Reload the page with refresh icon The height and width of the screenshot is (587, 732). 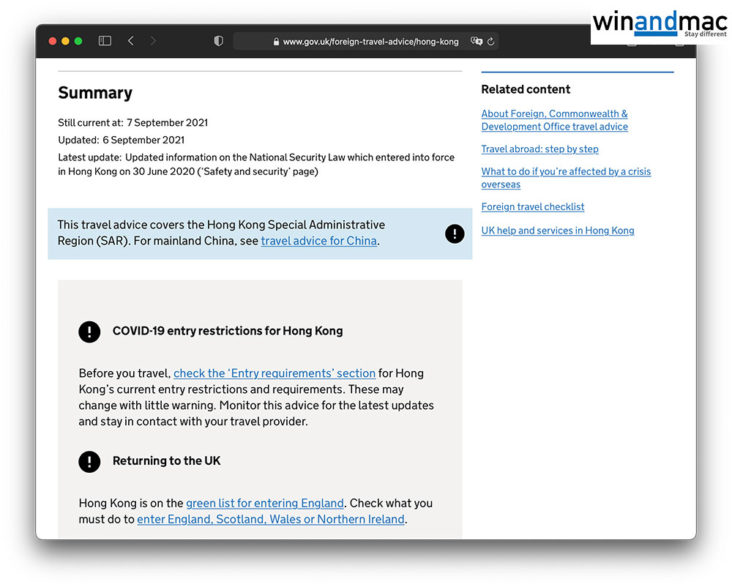[491, 41]
